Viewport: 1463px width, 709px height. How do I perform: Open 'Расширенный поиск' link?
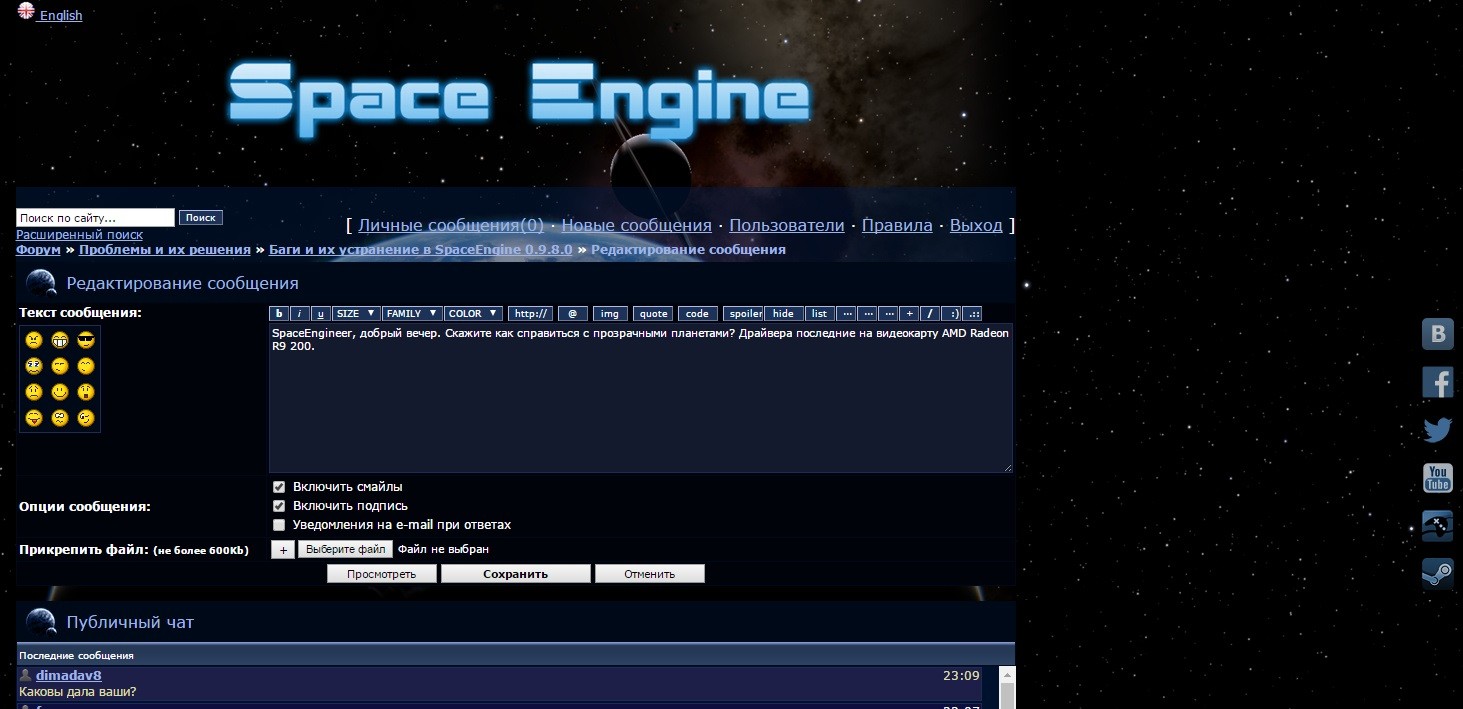coord(79,235)
